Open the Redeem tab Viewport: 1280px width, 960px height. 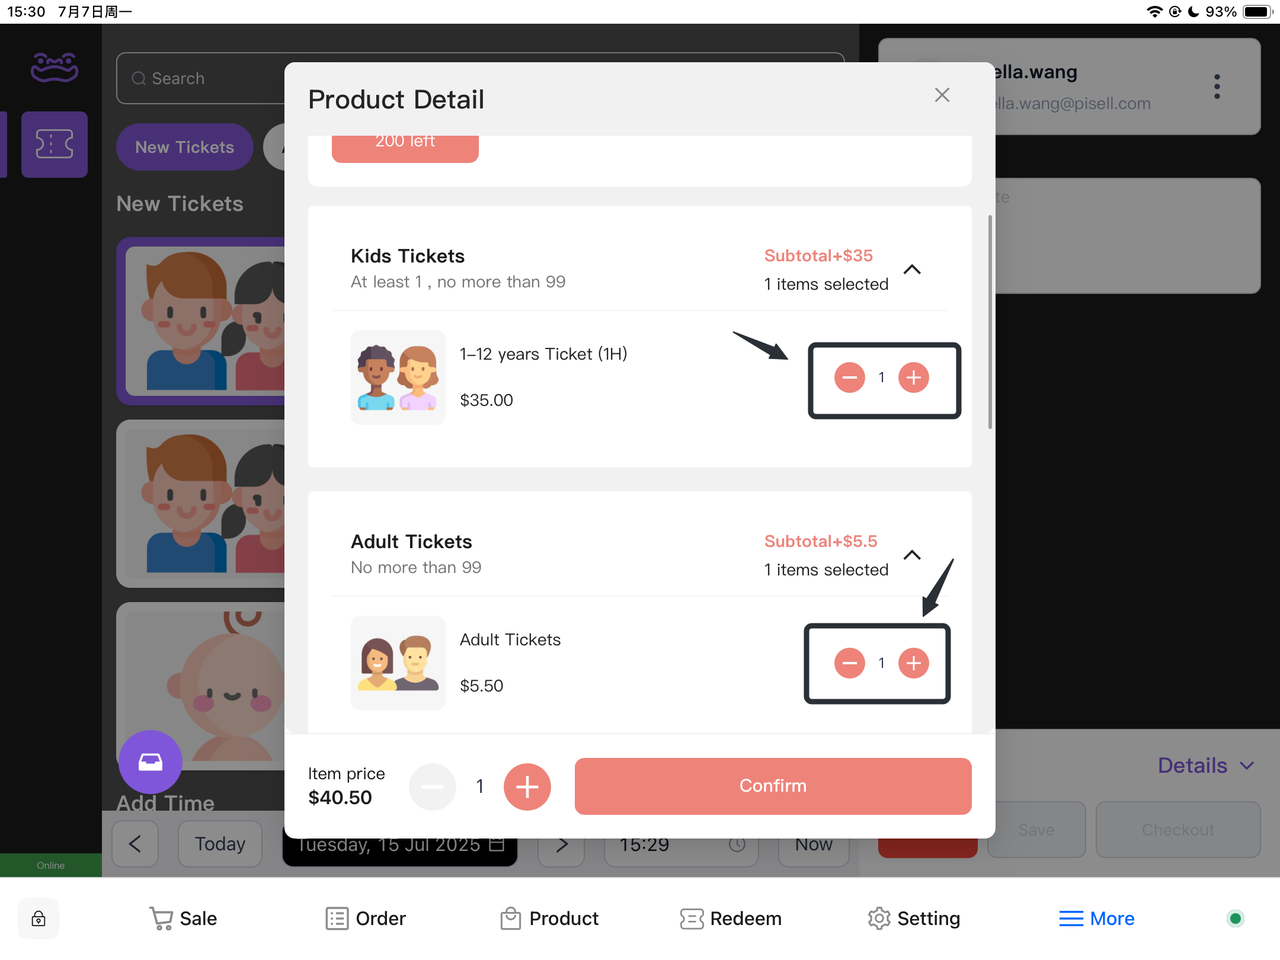(x=731, y=918)
